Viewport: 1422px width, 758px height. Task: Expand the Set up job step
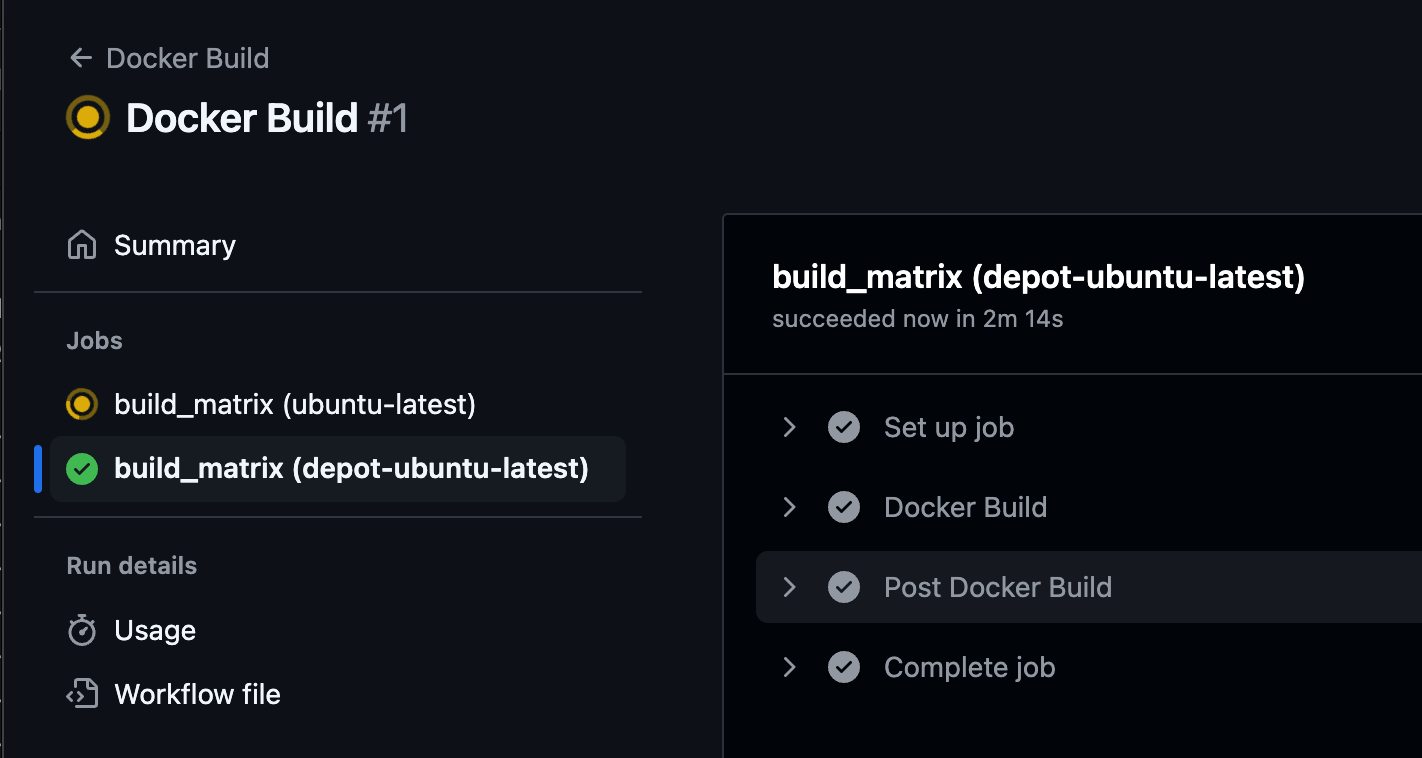point(789,427)
